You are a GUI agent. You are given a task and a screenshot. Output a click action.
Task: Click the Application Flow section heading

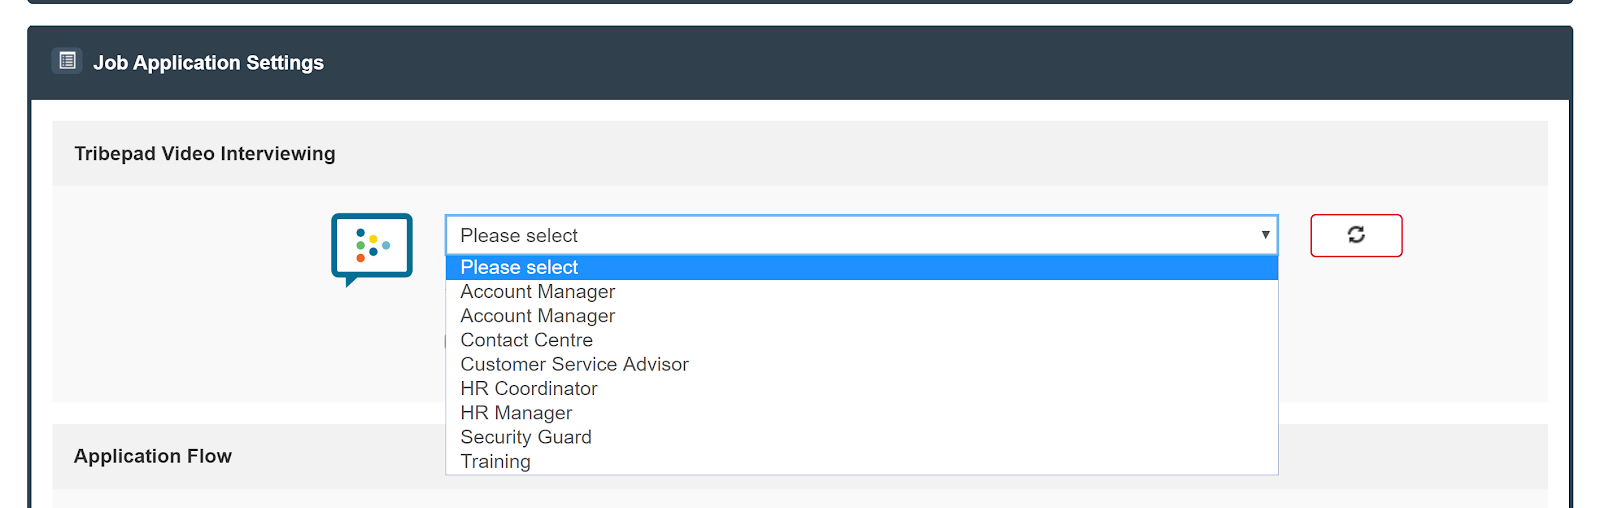153,456
